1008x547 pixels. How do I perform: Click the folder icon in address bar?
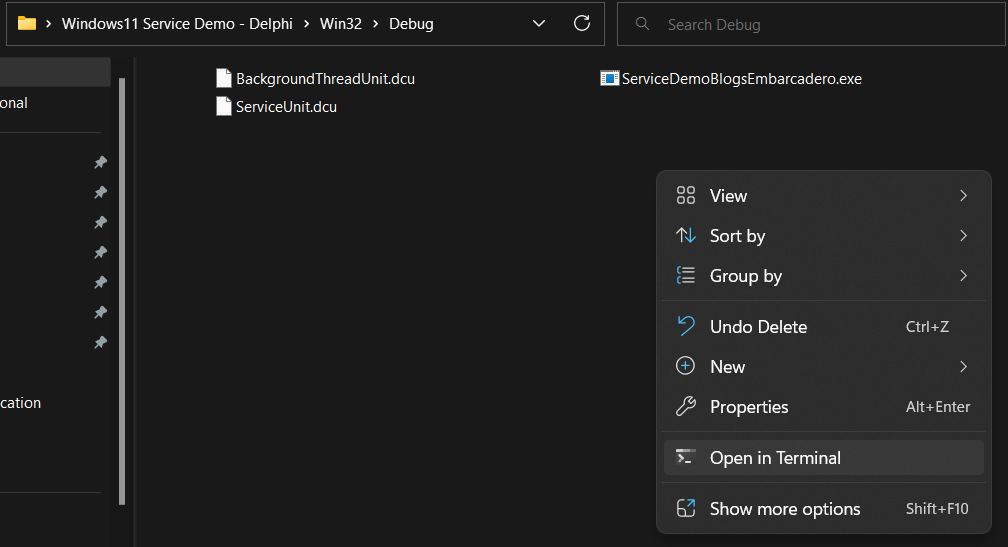(27, 23)
